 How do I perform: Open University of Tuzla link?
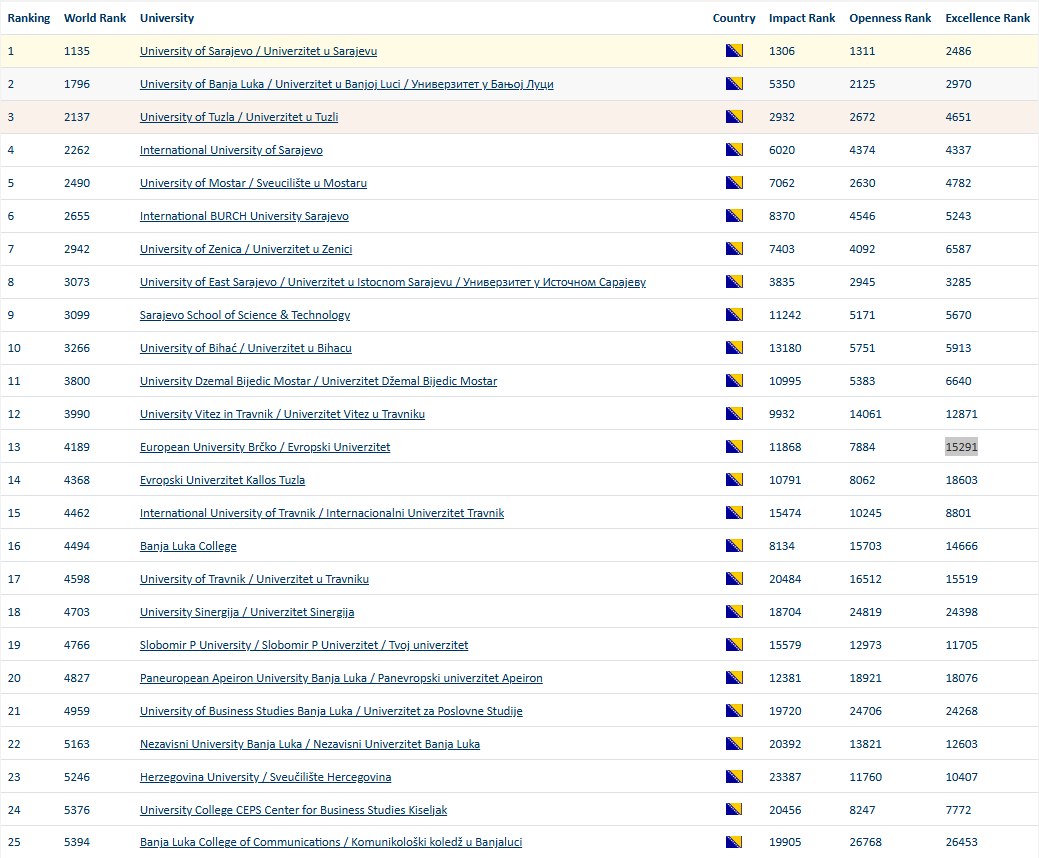click(x=239, y=117)
